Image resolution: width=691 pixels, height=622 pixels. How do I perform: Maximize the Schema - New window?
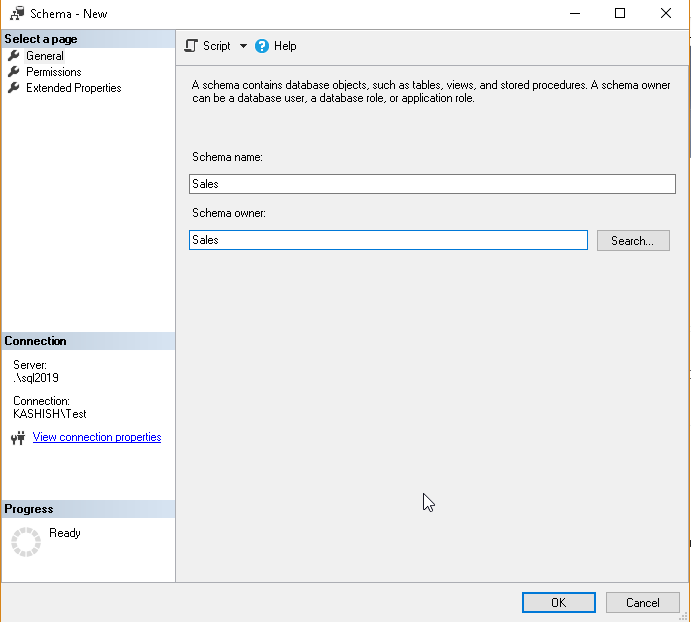coord(620,14)
